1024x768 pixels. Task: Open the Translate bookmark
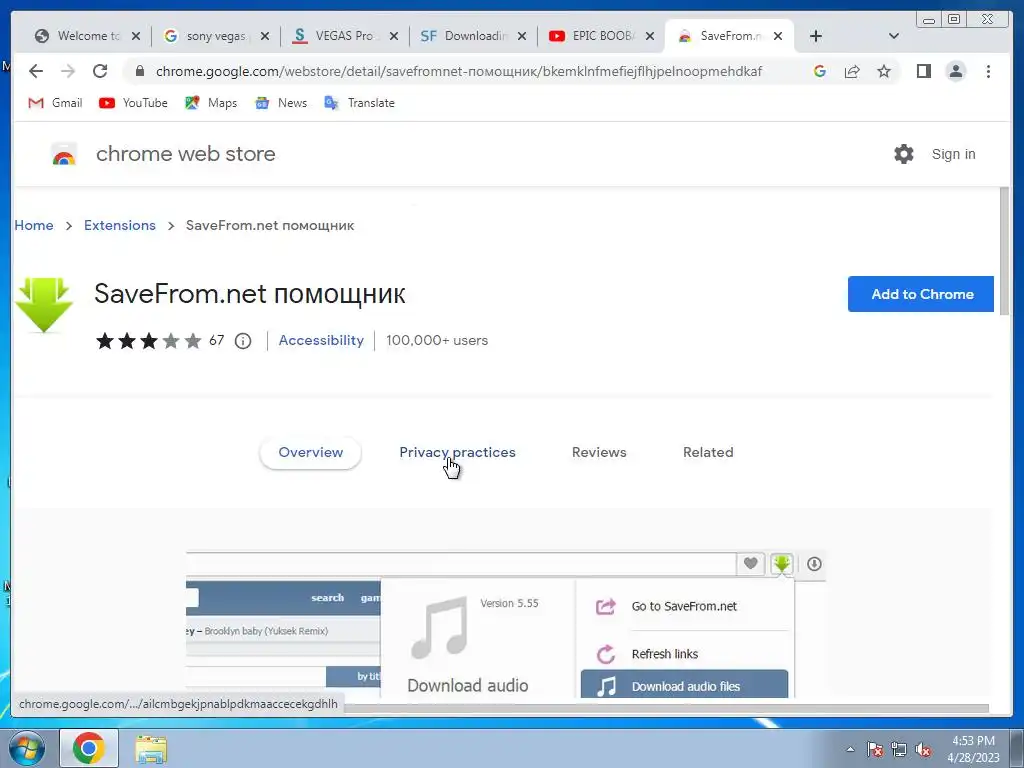pyautogui.click(x=359, y=103)
